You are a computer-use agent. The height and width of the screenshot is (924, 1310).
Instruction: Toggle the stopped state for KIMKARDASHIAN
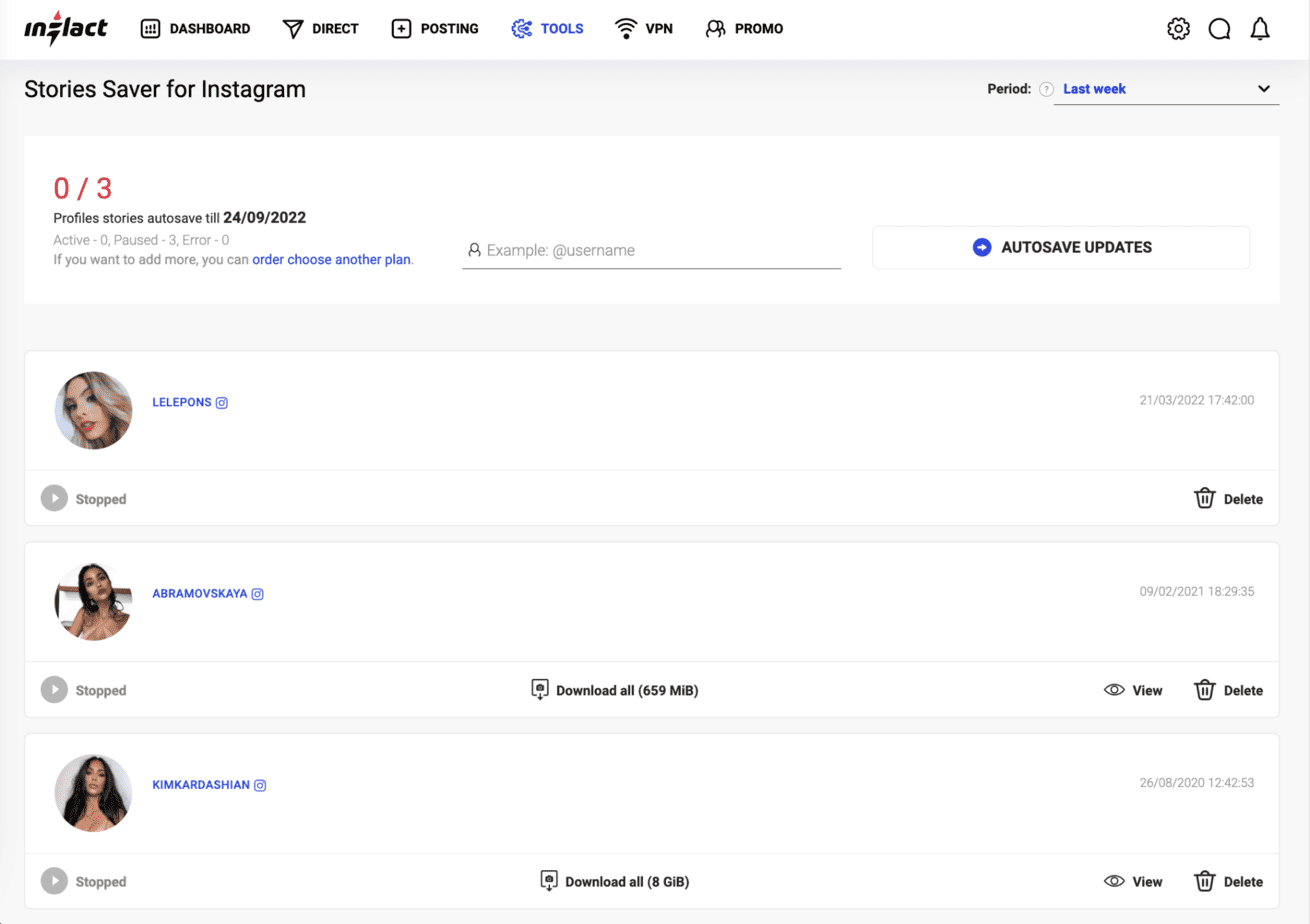point(54,881)
